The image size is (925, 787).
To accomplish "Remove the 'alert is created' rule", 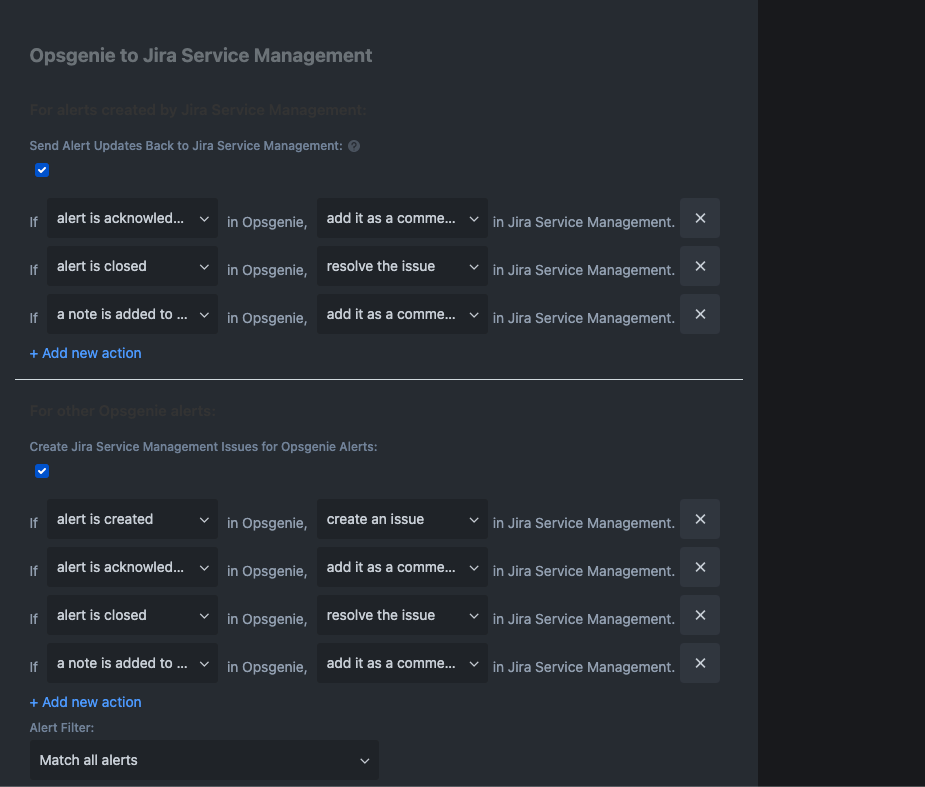I will pos(700,519).
